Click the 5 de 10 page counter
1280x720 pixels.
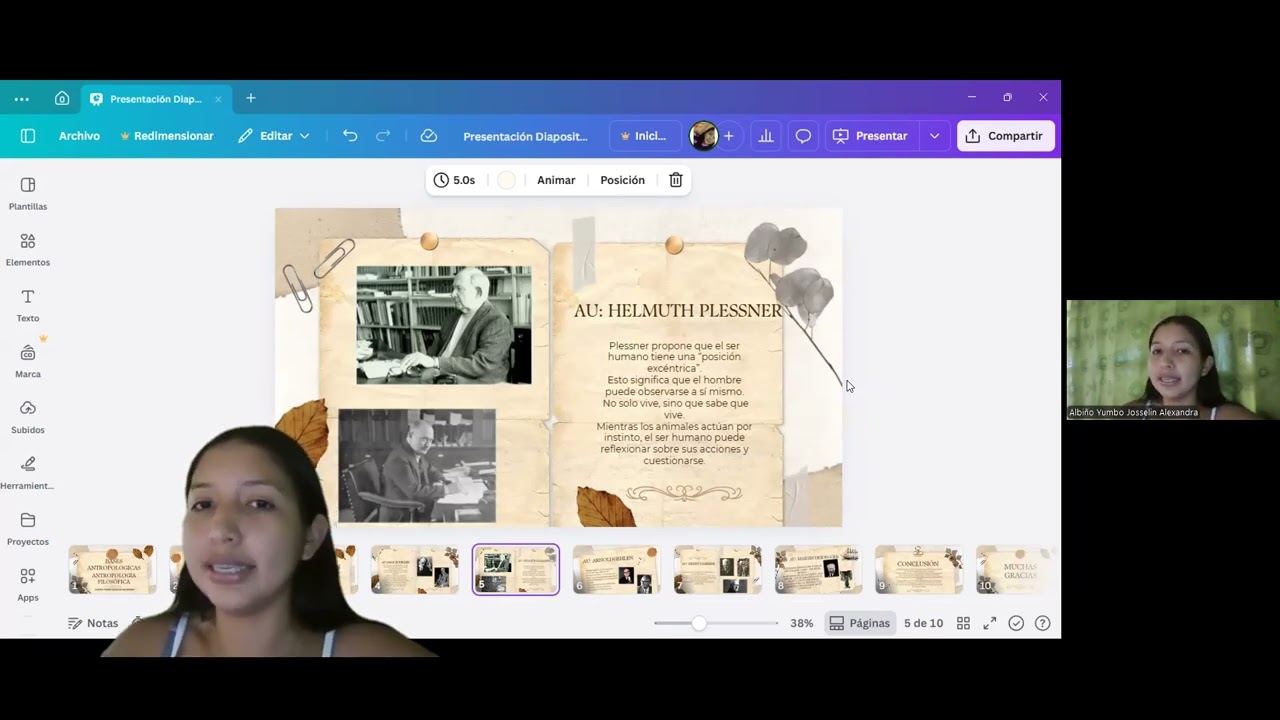[923, 623]
